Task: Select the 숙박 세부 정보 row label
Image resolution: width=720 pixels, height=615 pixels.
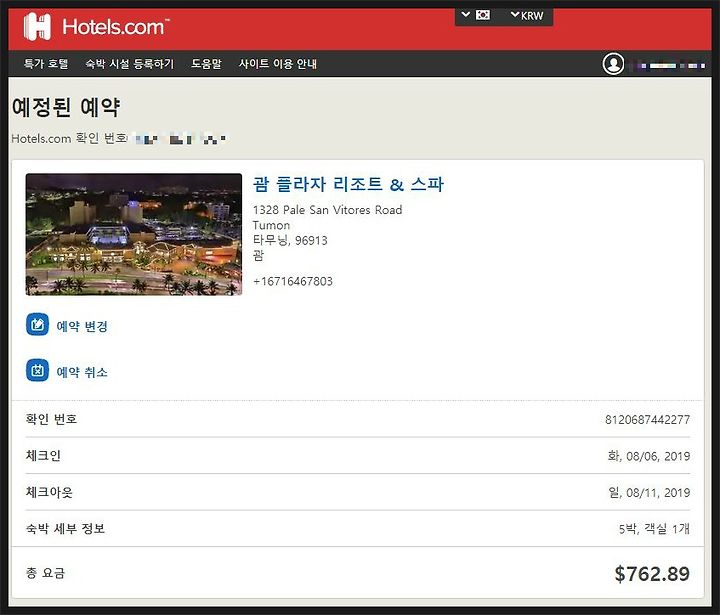Action: point(65,529)
